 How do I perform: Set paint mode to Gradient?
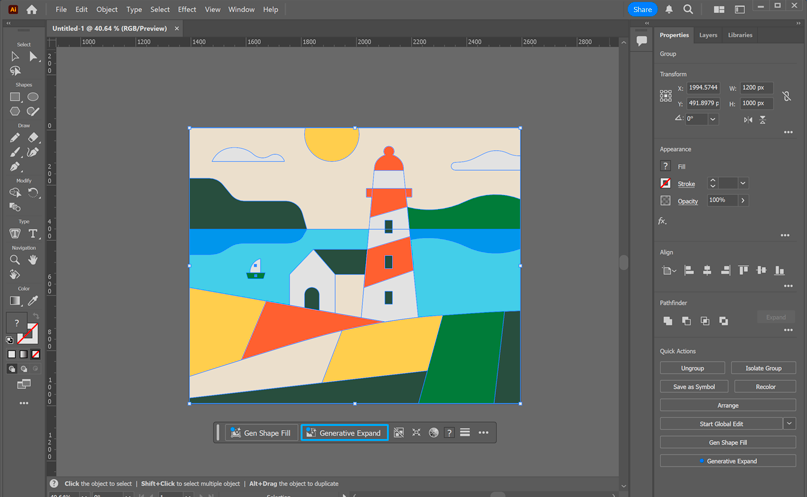(23, 354)
